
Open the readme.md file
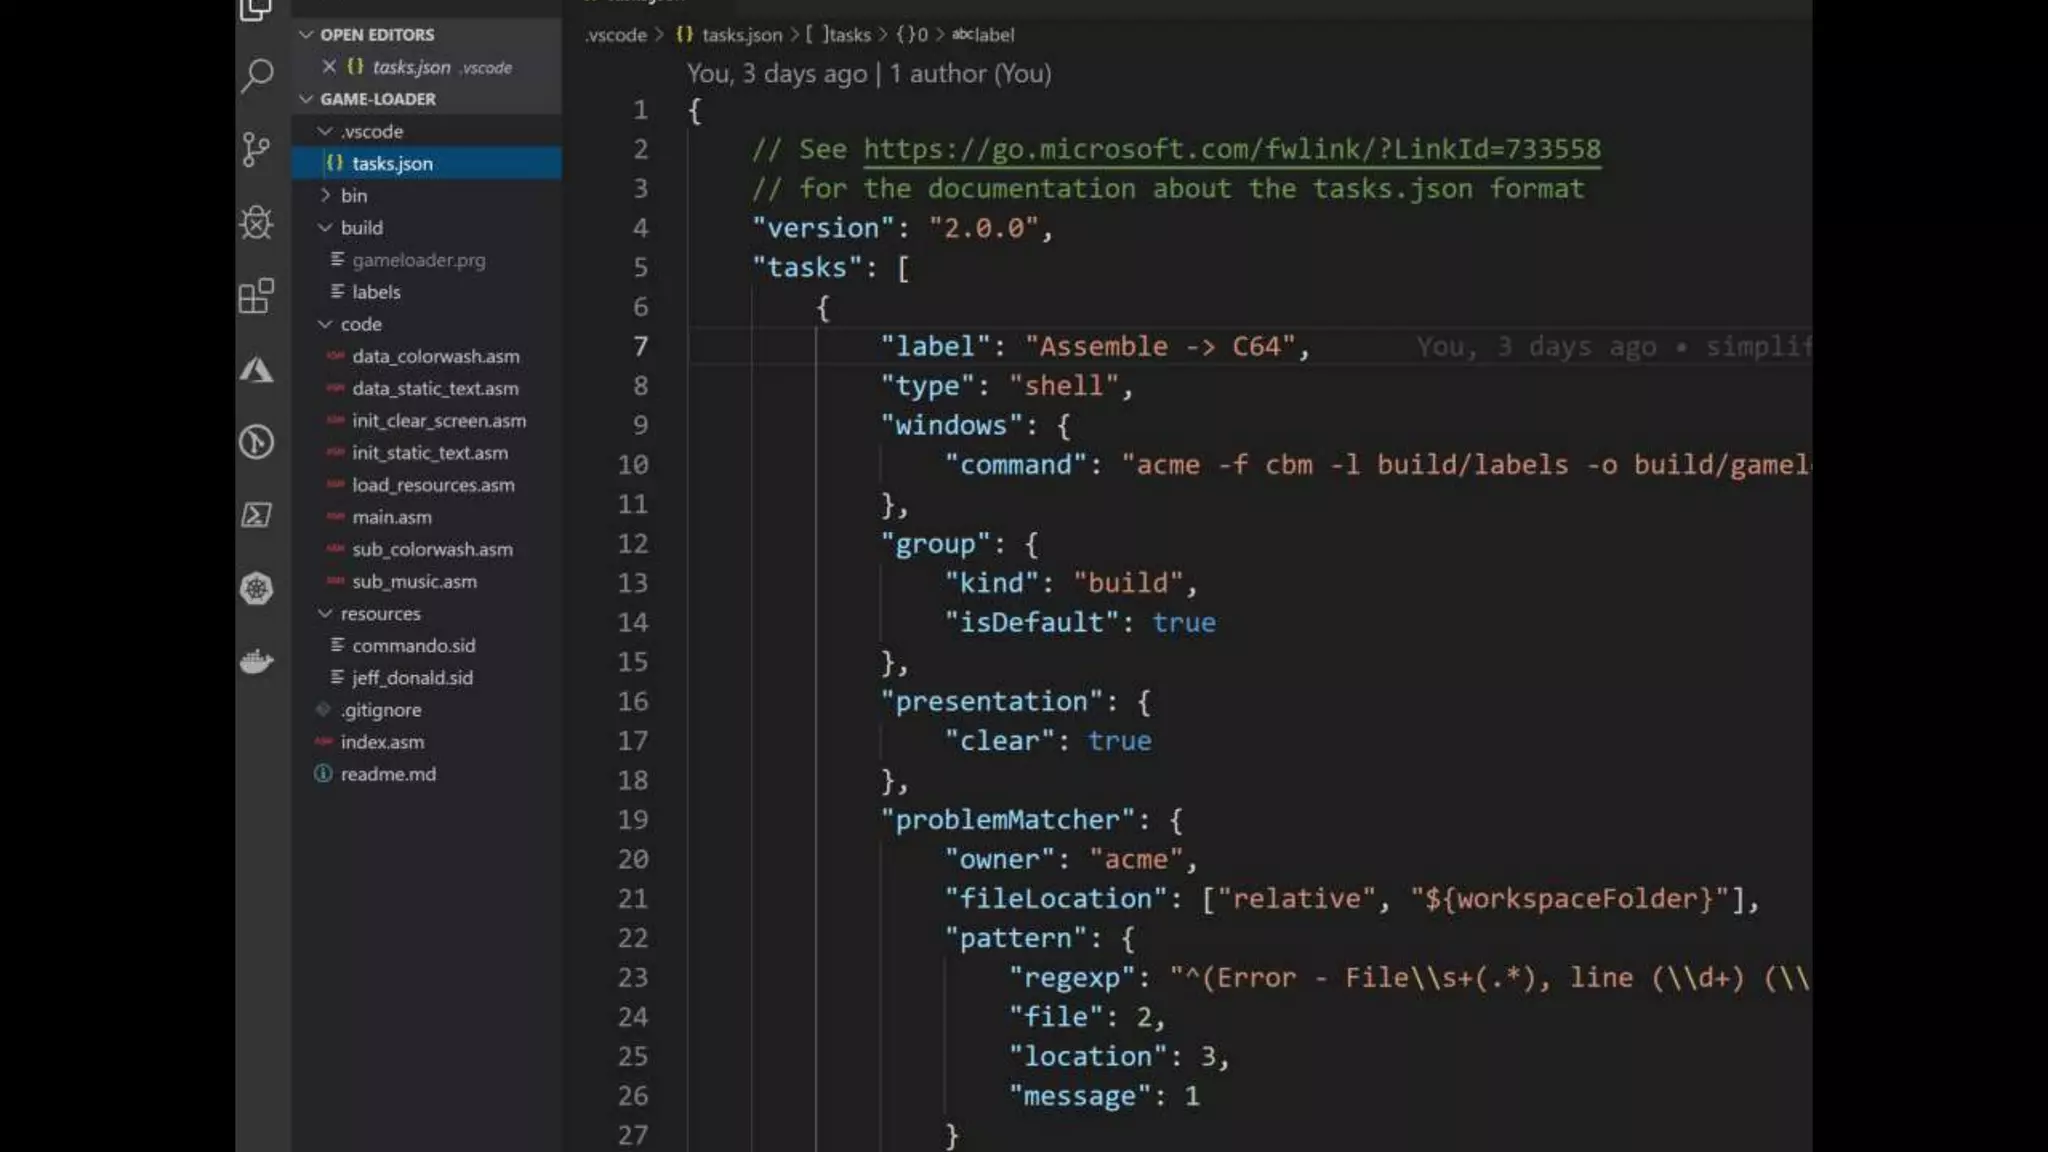(388, 774)
